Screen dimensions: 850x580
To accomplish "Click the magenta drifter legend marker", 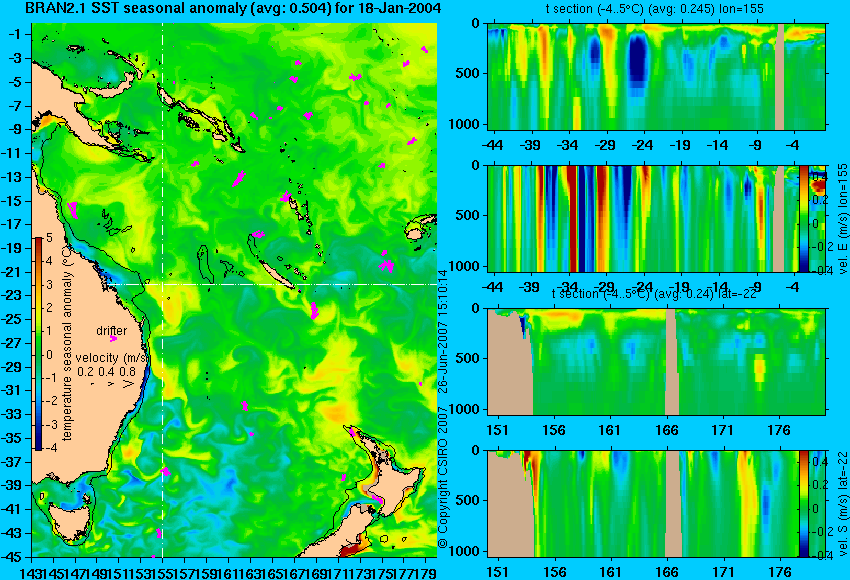I will [113, 339].
